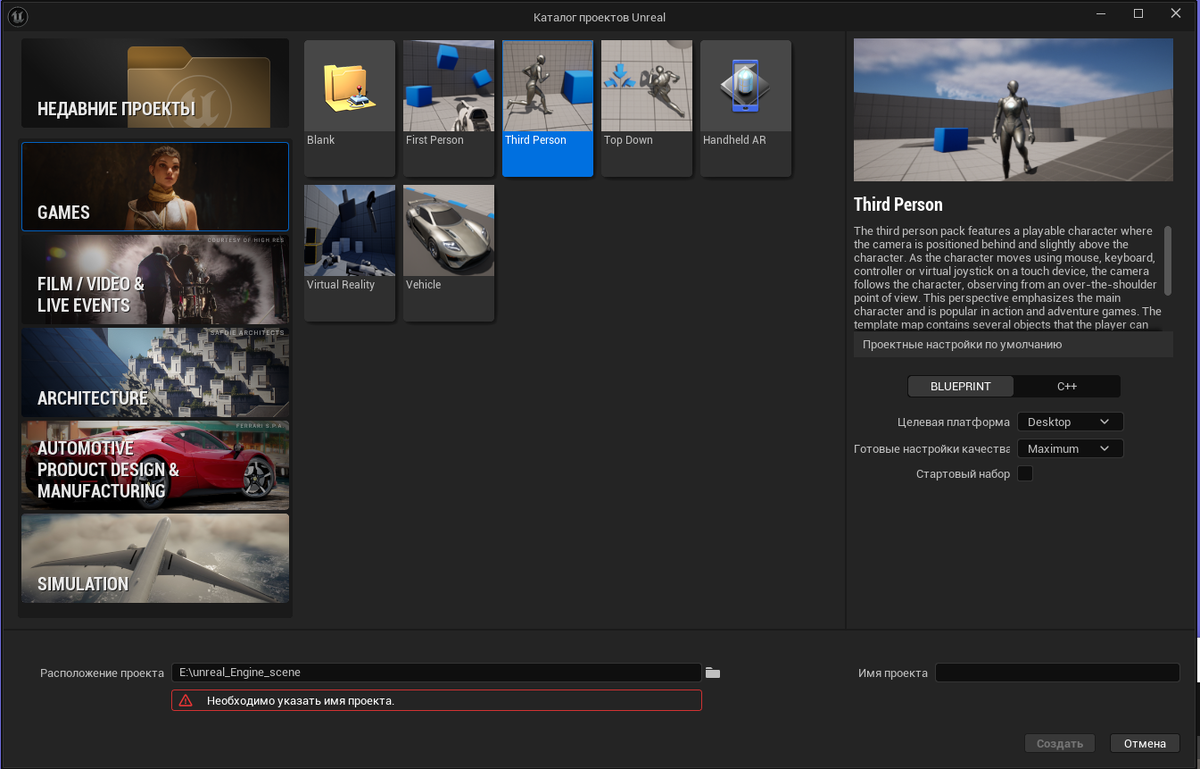
Task: Switch to the Architecture category
Action: pyautogui.click(x=155, y=372)
